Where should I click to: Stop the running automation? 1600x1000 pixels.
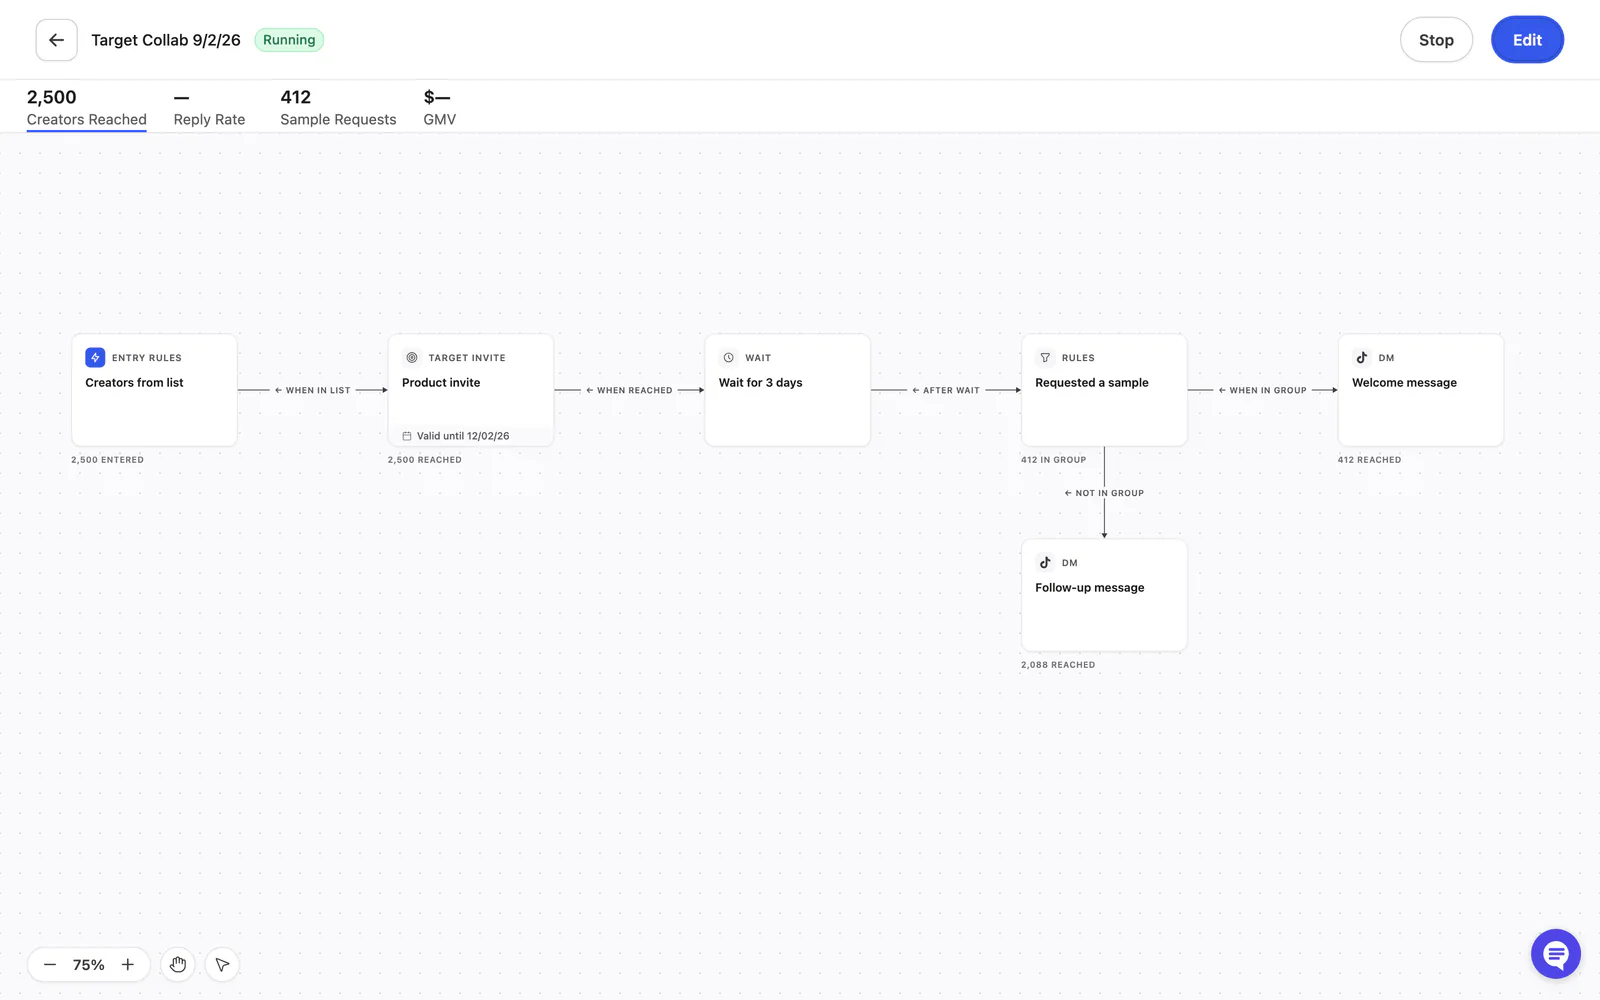1436,40
